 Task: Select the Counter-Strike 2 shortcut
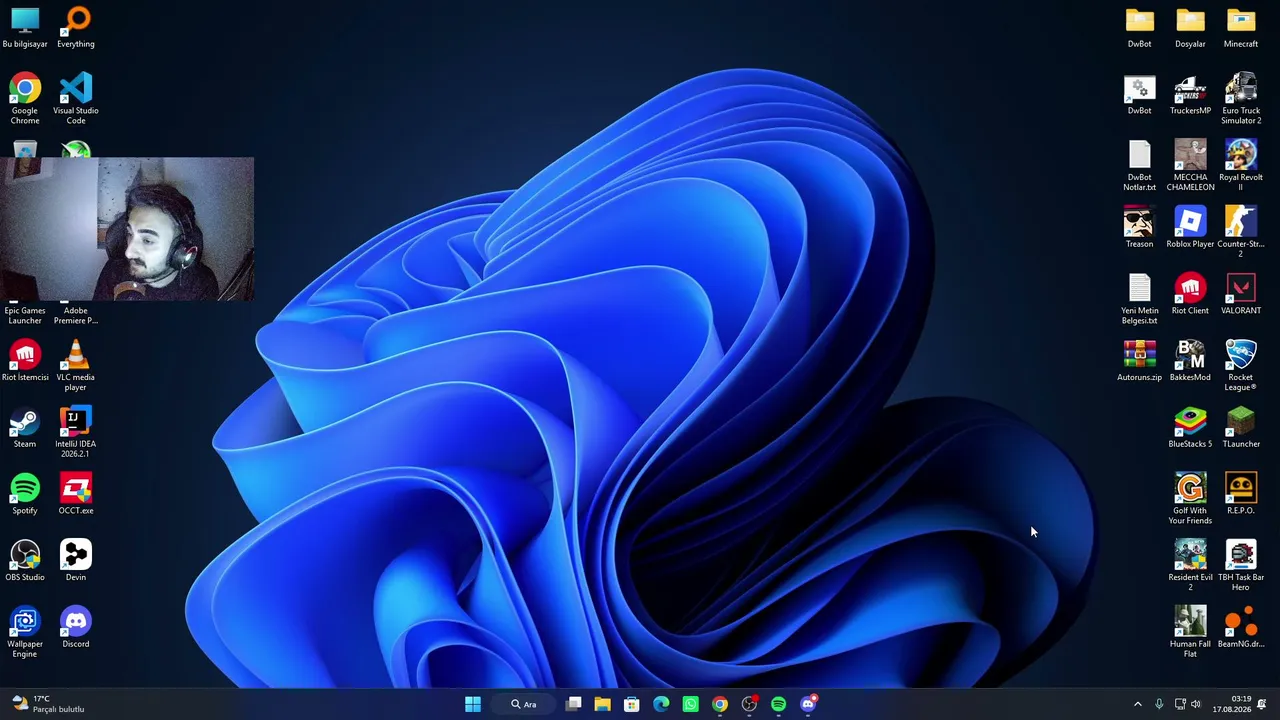click(1241, 233)
